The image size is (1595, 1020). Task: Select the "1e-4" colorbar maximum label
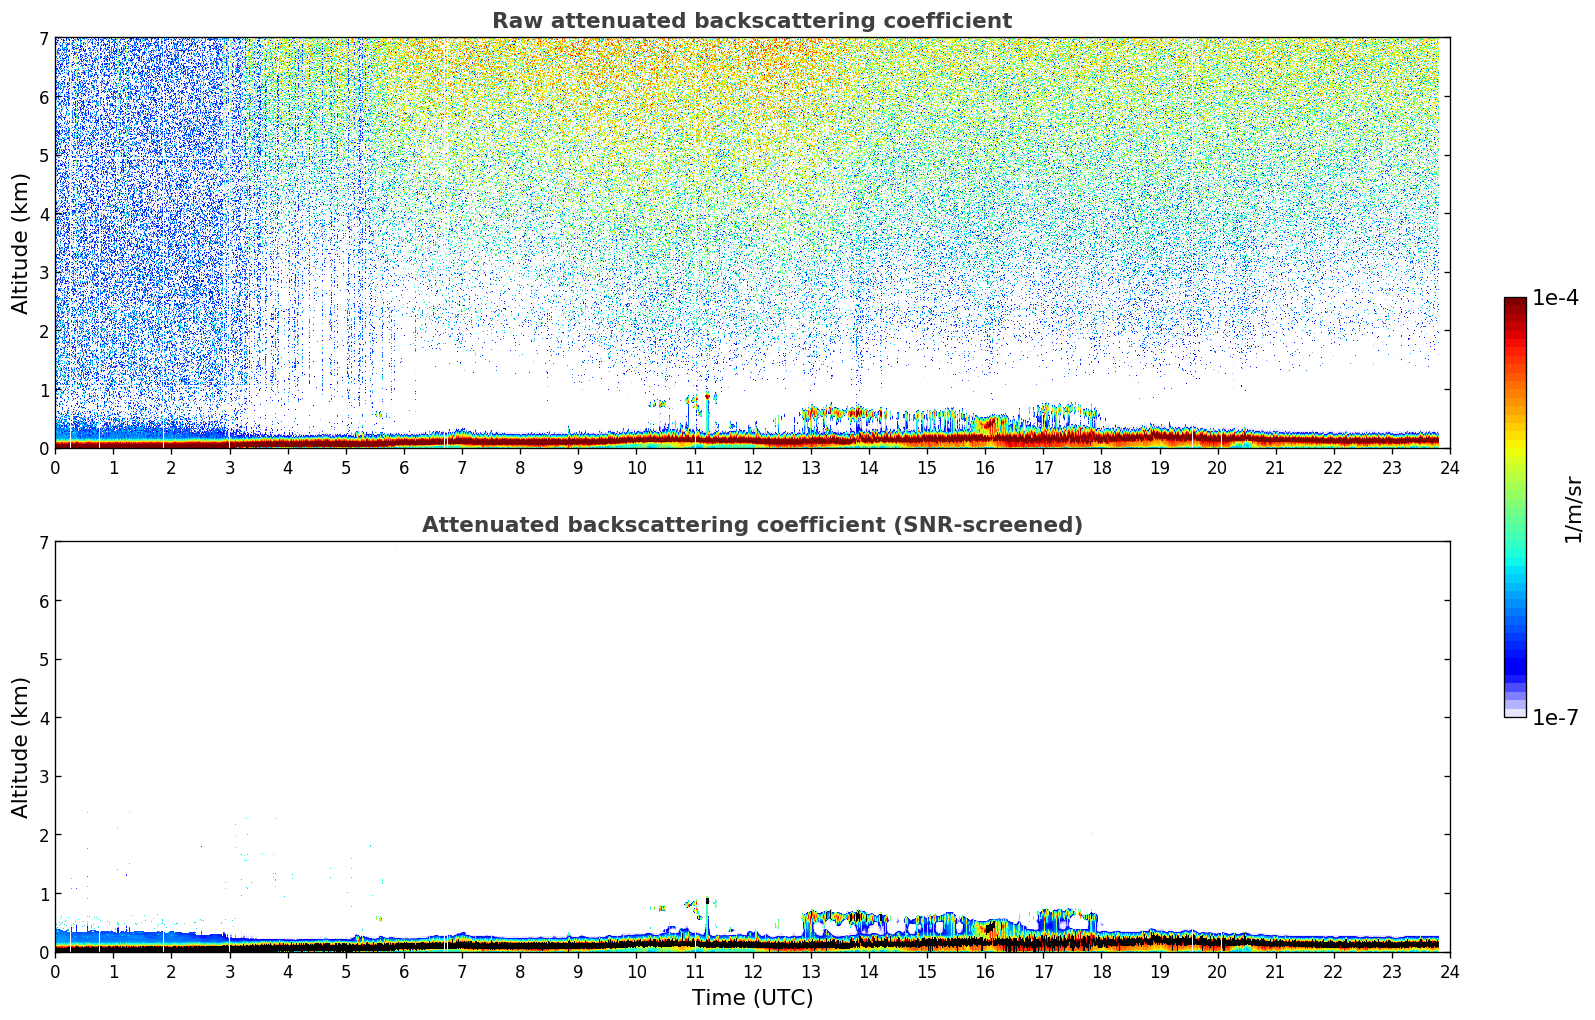(x=1556, y=298)
